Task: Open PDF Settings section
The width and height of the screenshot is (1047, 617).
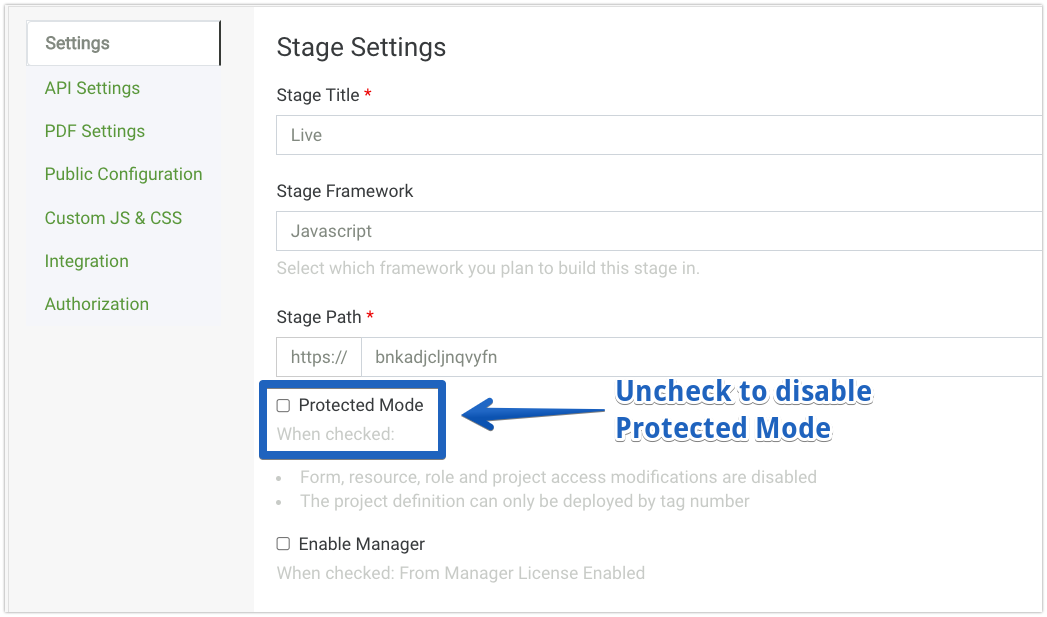Action: pyautogui.click(x=95, y=131)
